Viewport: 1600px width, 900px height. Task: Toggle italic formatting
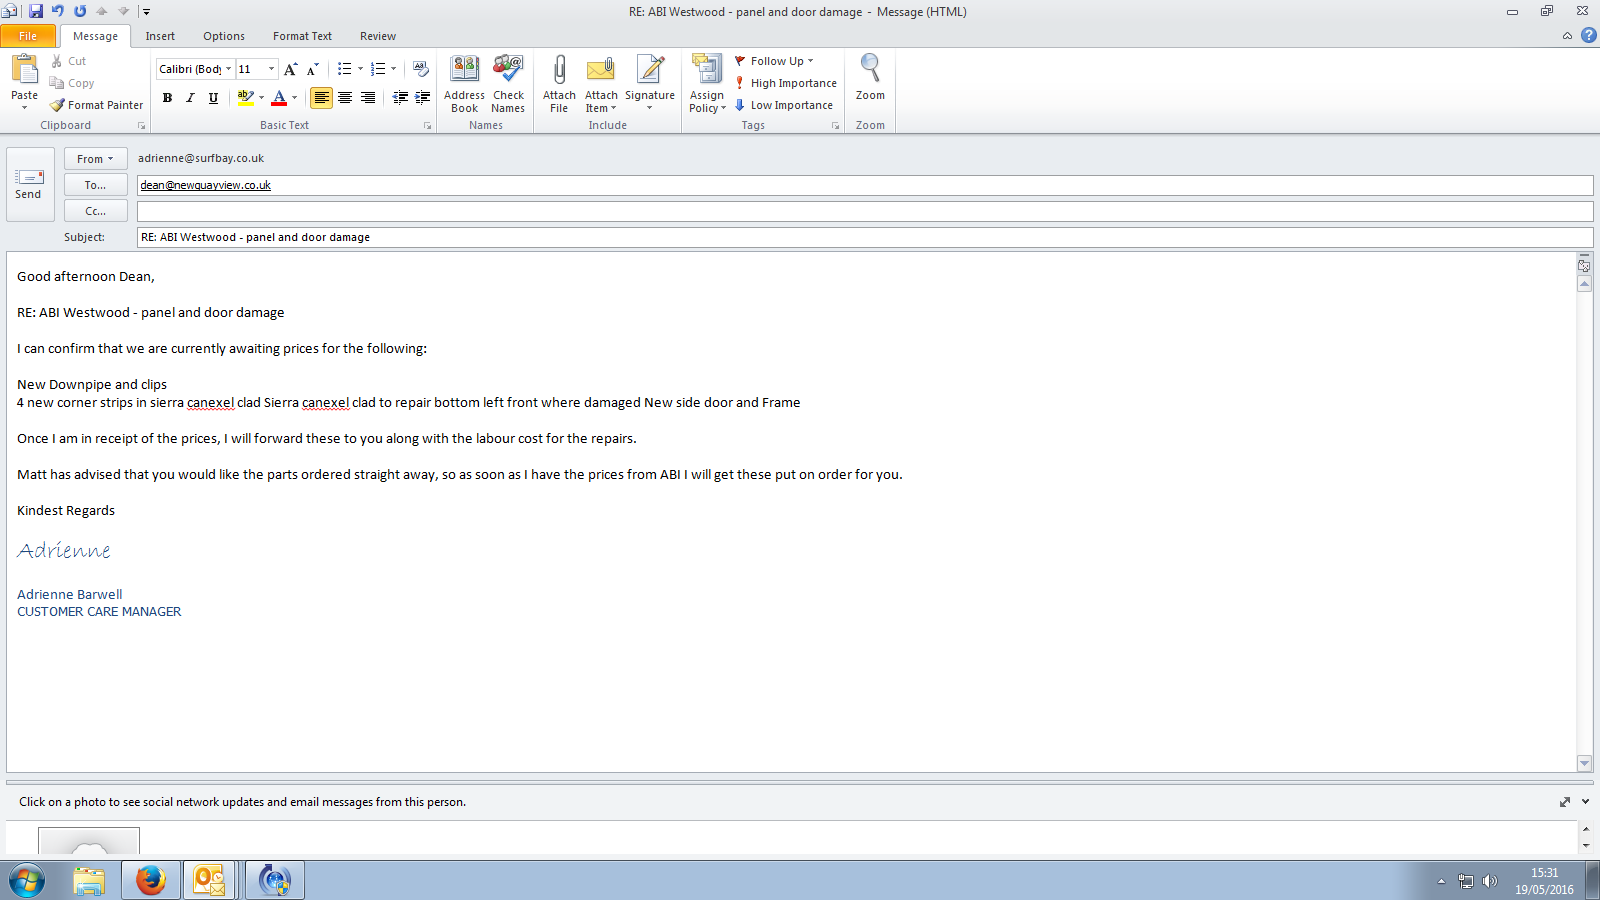tap(190, 98)
